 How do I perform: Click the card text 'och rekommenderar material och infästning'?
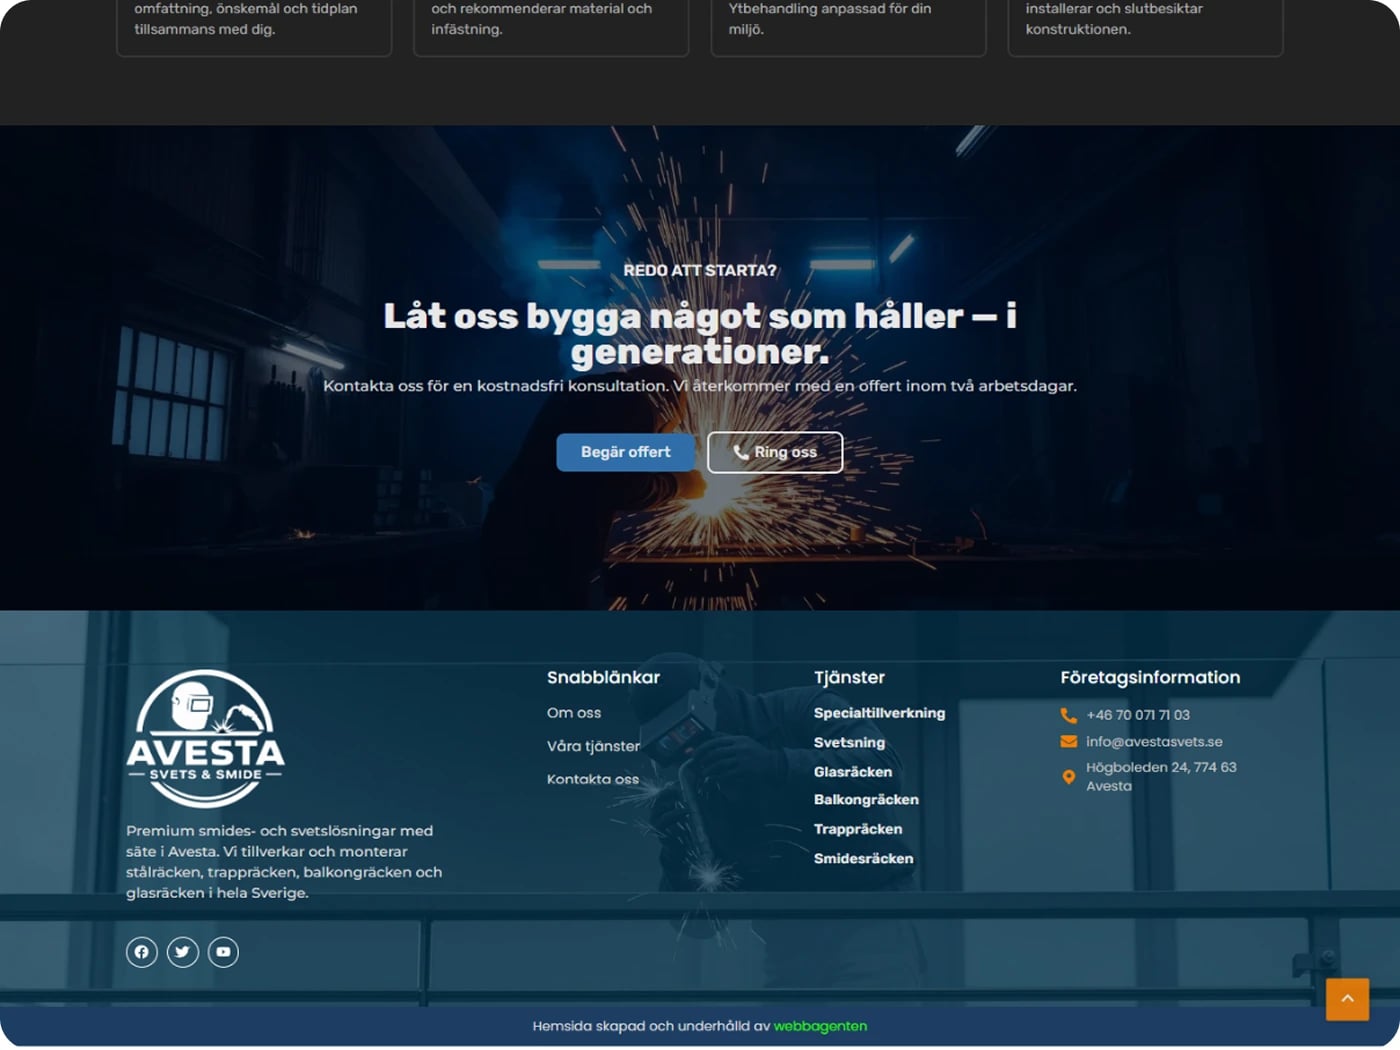pyautogui.click(x=541, y=19)
